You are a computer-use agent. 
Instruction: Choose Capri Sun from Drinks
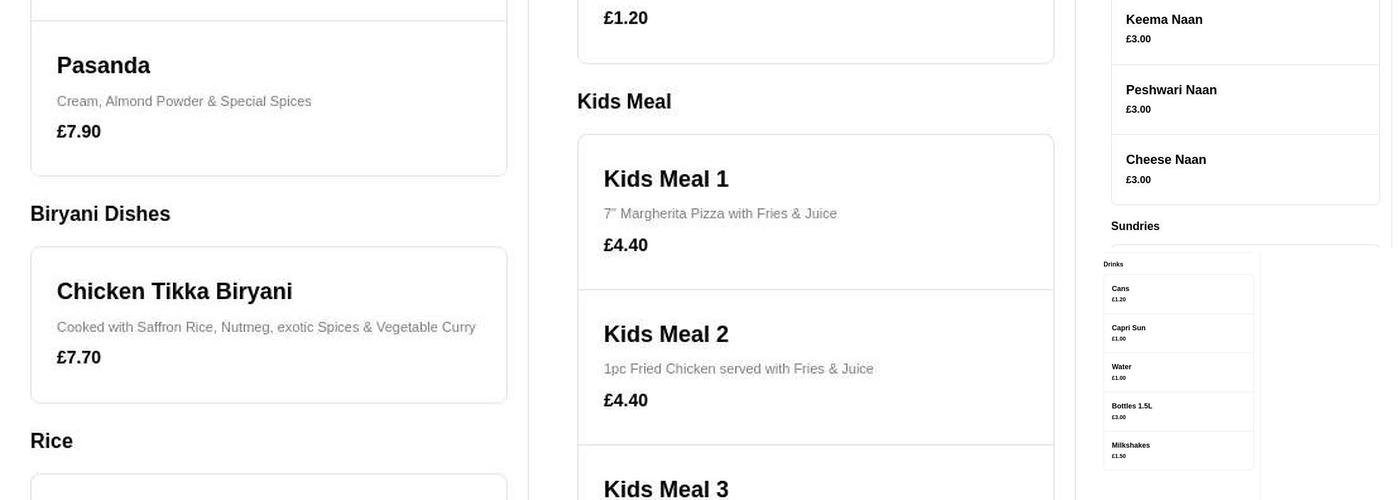[x=1177, y=332]
